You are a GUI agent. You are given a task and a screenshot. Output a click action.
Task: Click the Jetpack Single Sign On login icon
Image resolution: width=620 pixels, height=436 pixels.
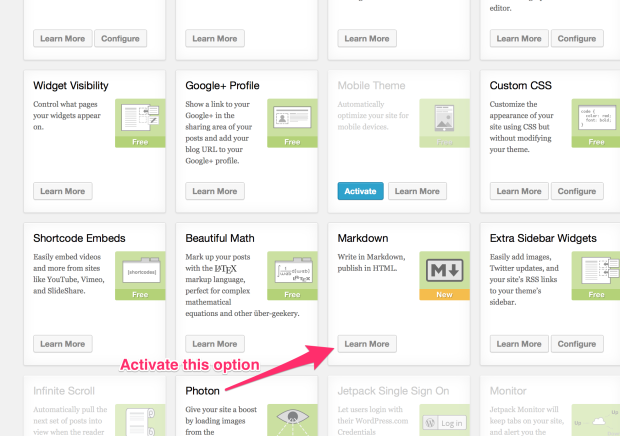(444, 420)
